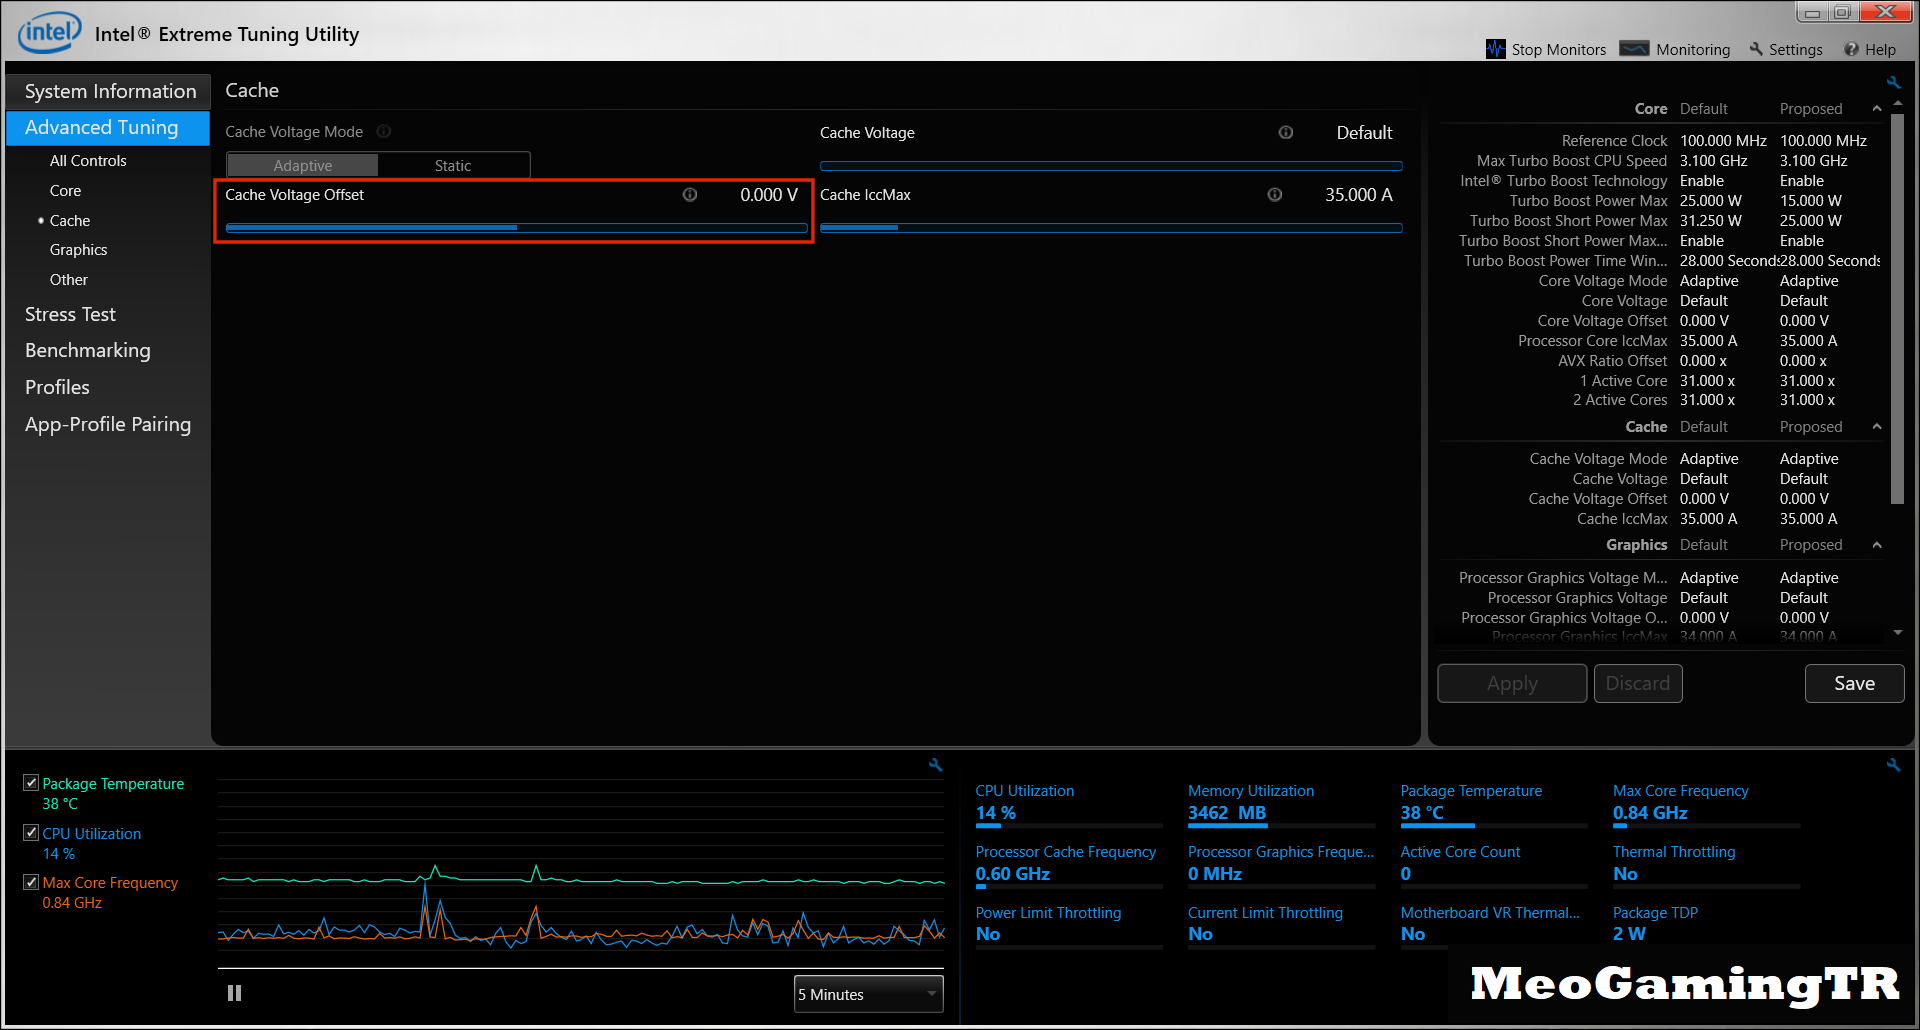
Task: Click the Cache IccMax slider
Action: click(x=1111, y=228)
